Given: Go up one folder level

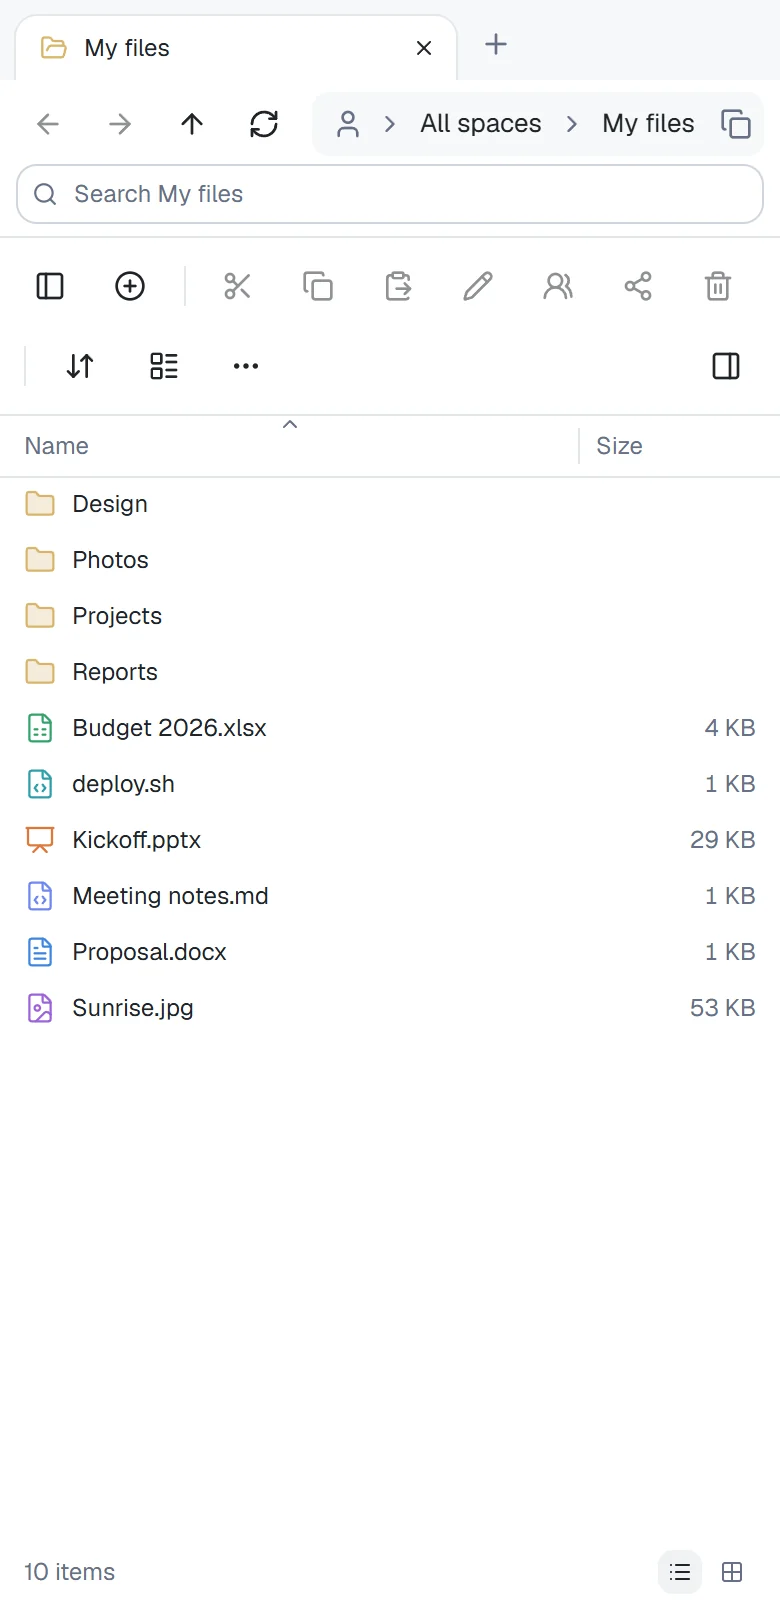Looking at the screenshot, I should click(192, 124).
